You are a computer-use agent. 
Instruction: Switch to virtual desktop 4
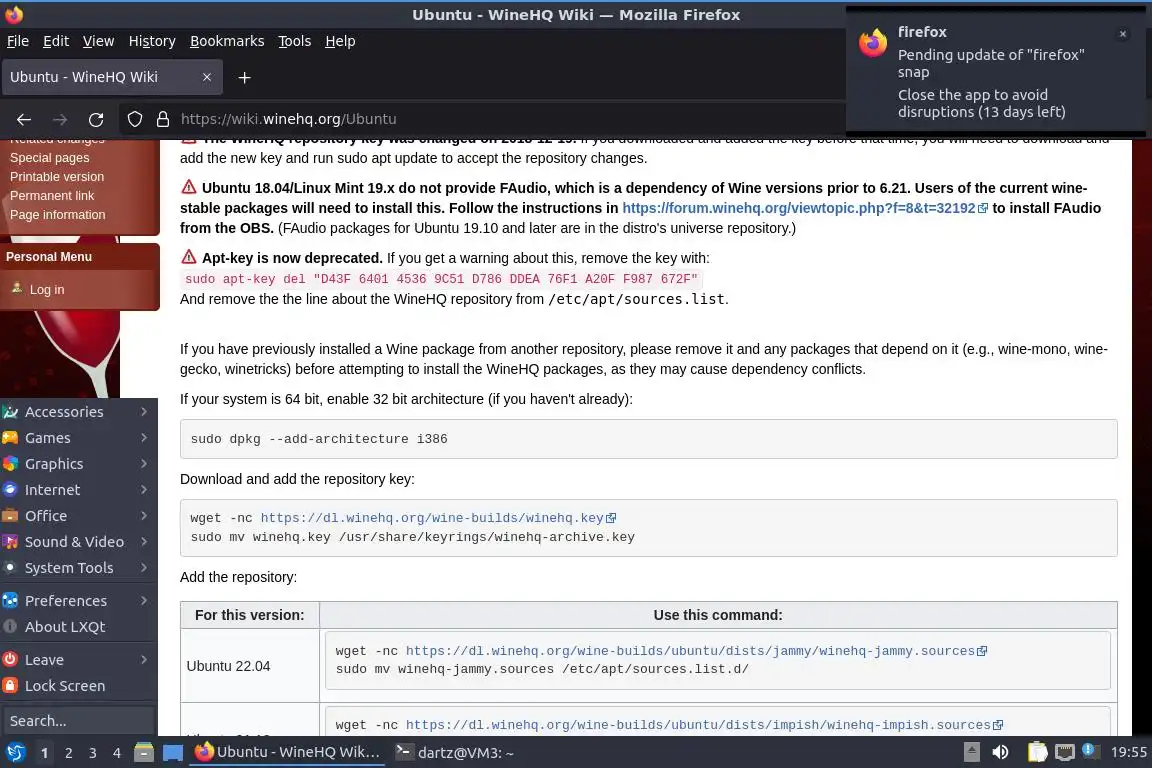(117, 753)
